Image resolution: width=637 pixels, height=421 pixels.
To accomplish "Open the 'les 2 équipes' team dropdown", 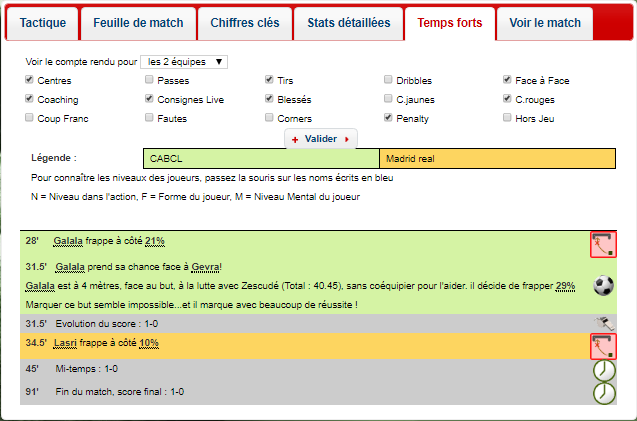I will (x=184, y=62).
